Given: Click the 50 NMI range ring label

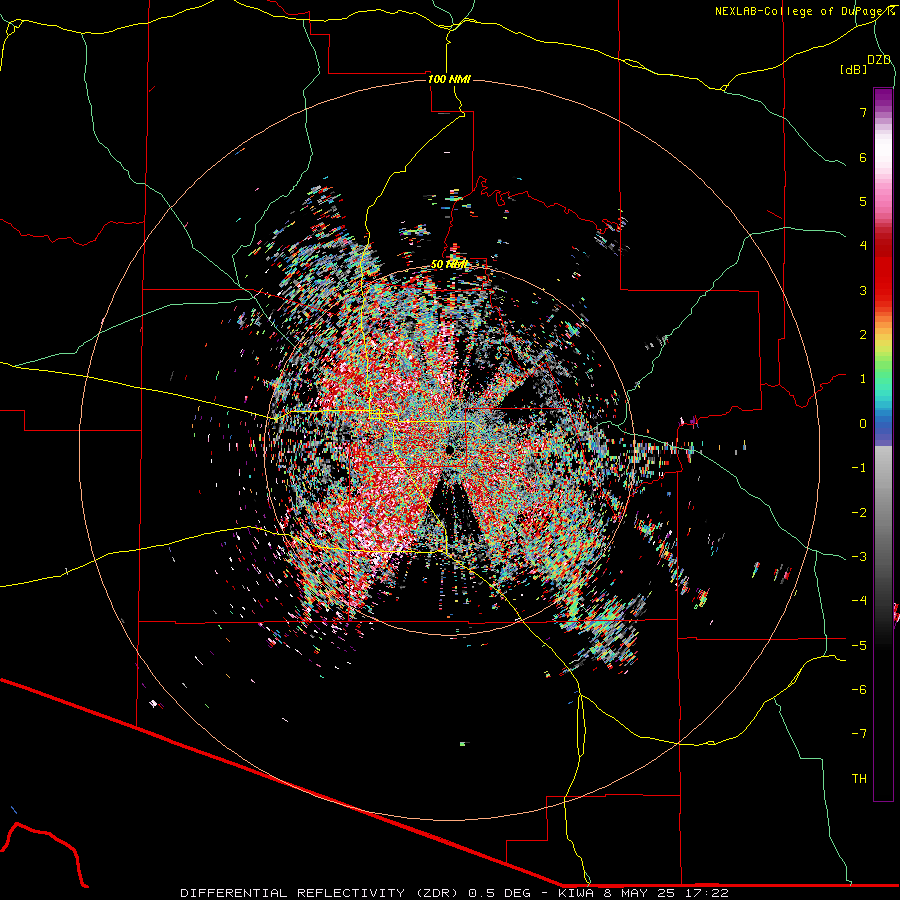Looking at the screenshot, I should 449,264.
